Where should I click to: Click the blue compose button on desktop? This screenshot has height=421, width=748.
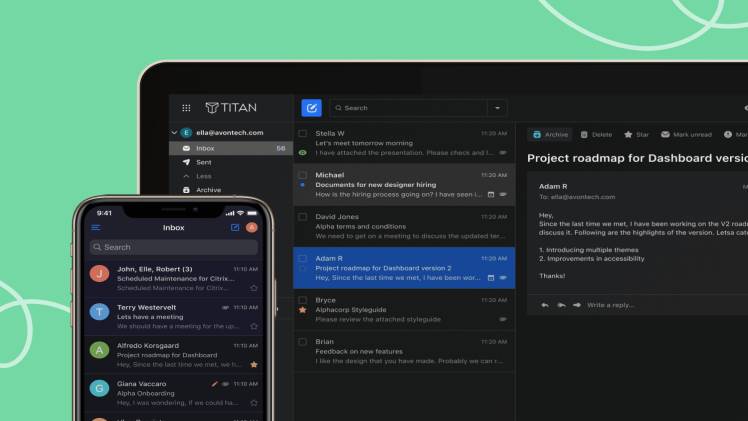tap(311, 108)
